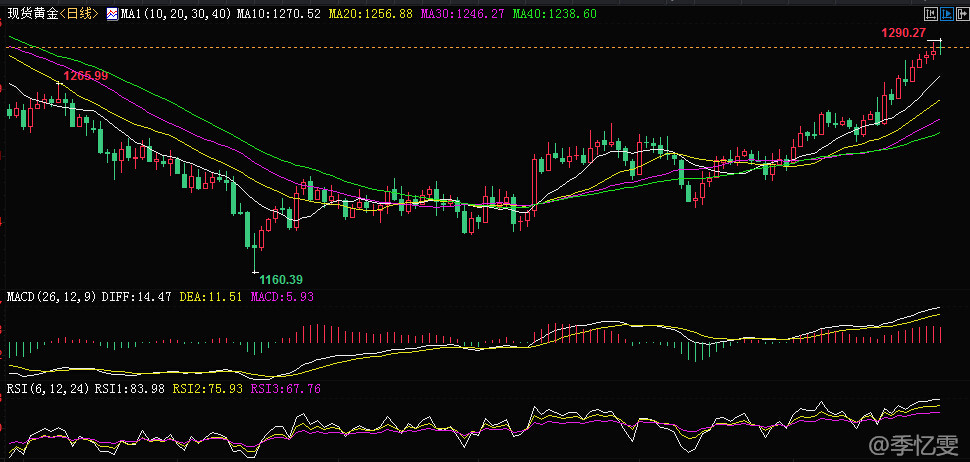Click the 1265.99 price label
Viewport: 970px width, 462px height.
(x=86, y=76)
